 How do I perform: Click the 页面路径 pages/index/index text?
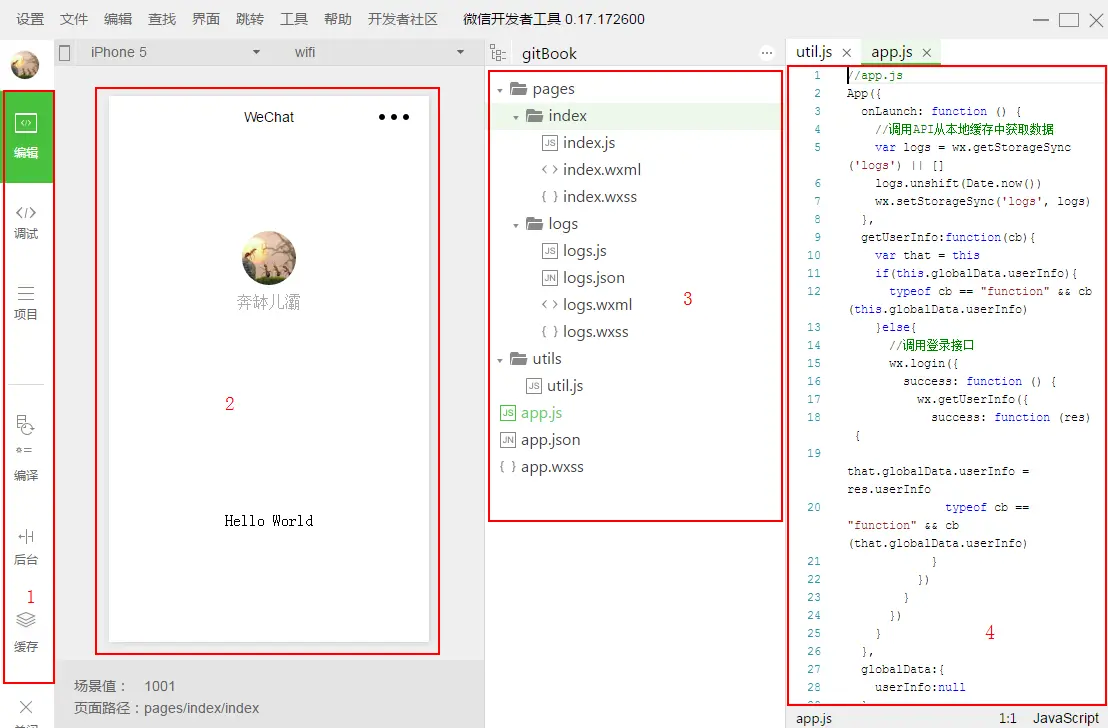(x=167, y=708)
